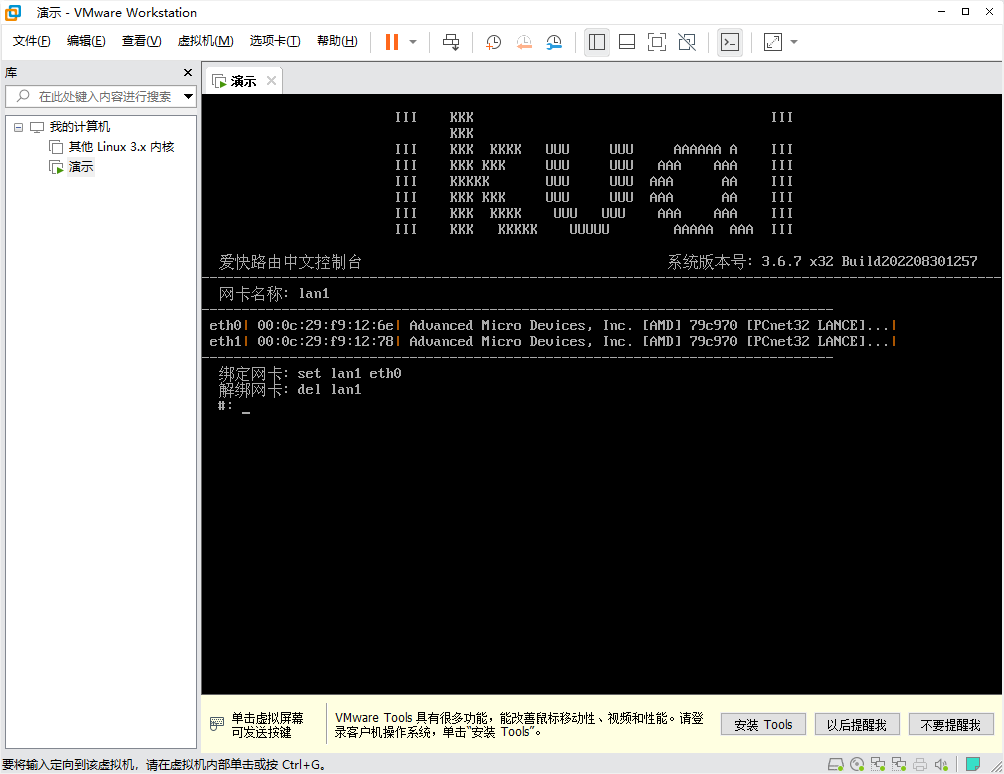Open the snapshot manager icon

554,42
